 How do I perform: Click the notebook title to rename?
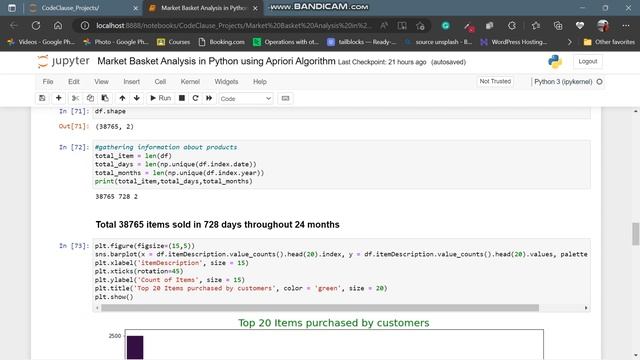pos(216,62)
